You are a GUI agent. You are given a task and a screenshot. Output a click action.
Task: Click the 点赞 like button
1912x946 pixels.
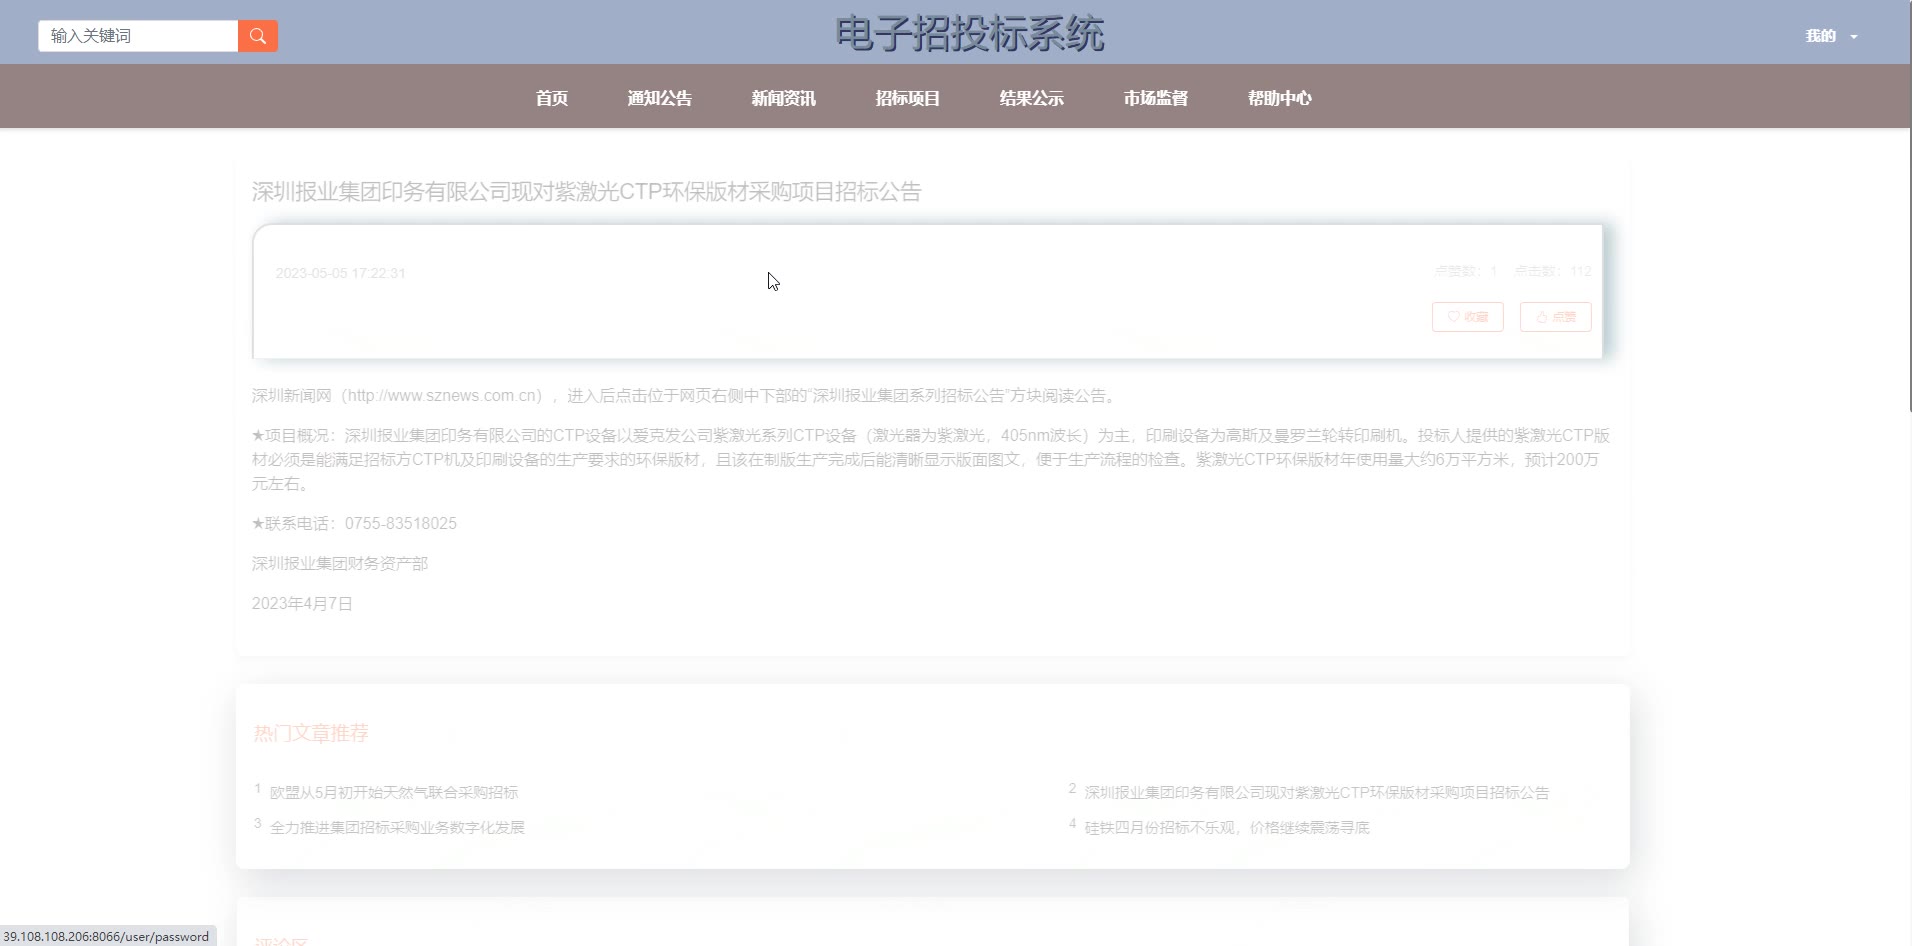(x=1556, y=317)
